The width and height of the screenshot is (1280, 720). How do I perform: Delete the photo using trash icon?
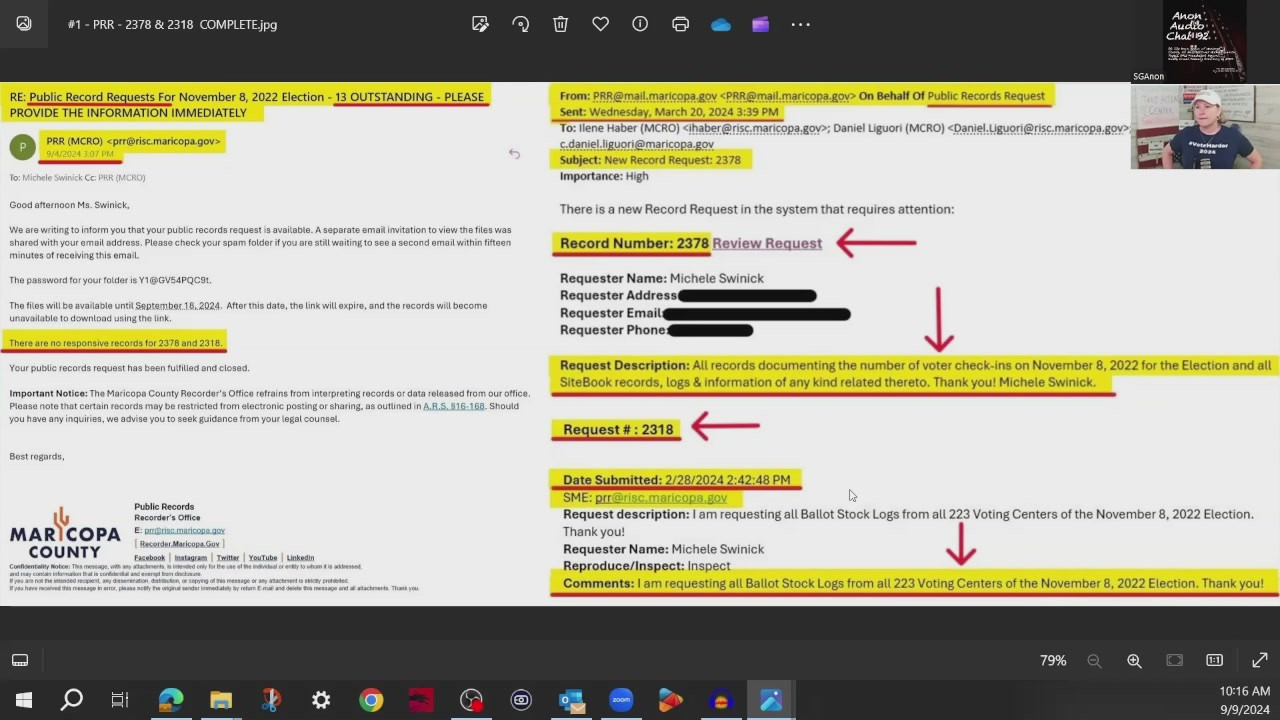(x=560, y=24)
